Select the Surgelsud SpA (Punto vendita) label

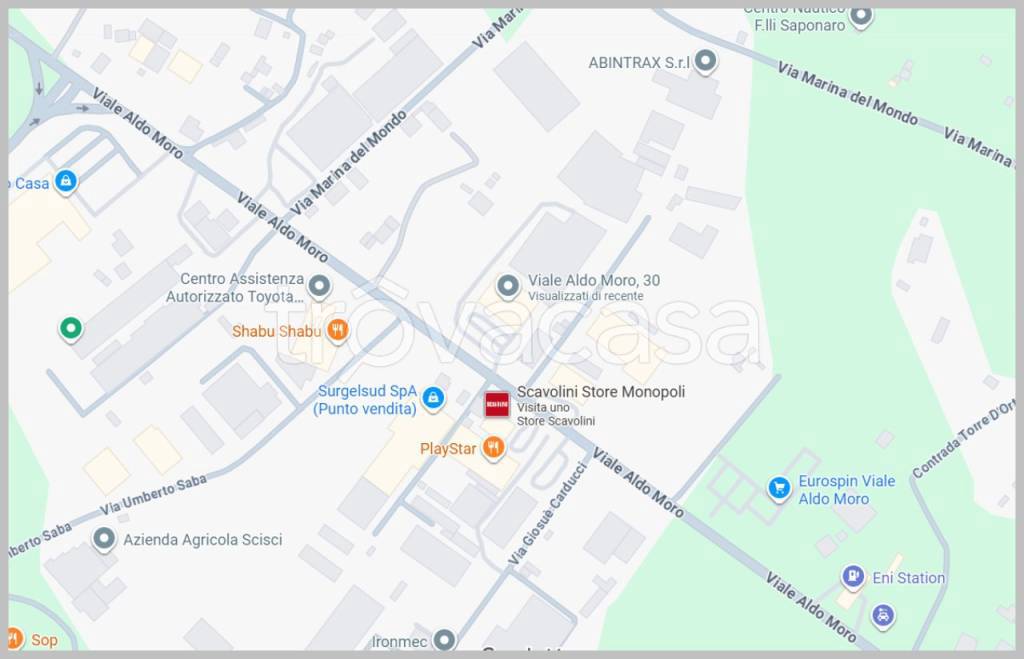[x=366, y=400]
